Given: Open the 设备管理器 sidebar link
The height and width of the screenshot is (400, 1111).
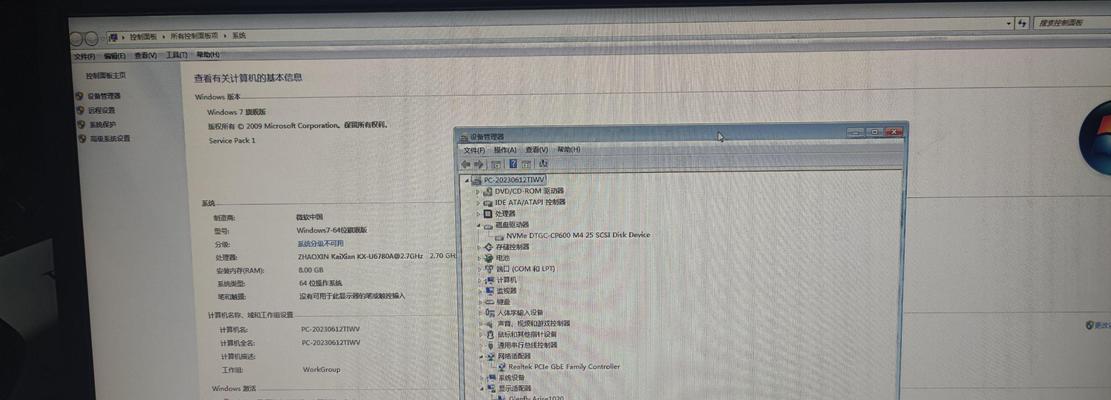Looking at the screenshot, I should pyautogui.click(x=103, y=96).
